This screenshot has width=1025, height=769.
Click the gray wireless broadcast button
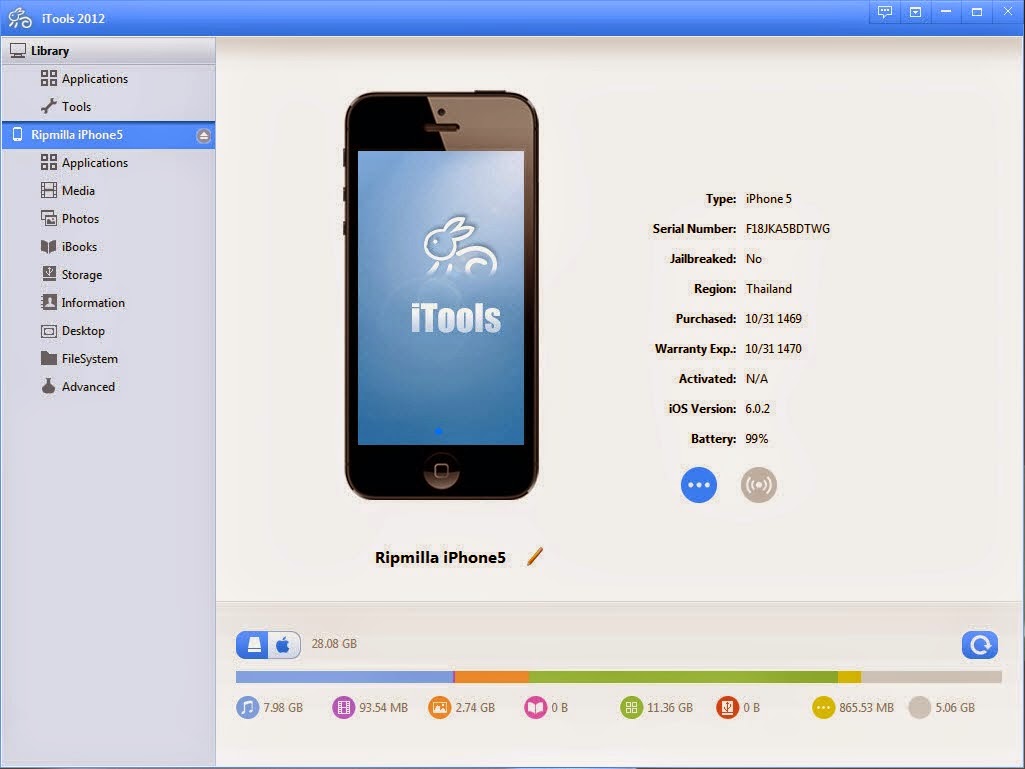point(758,485)
